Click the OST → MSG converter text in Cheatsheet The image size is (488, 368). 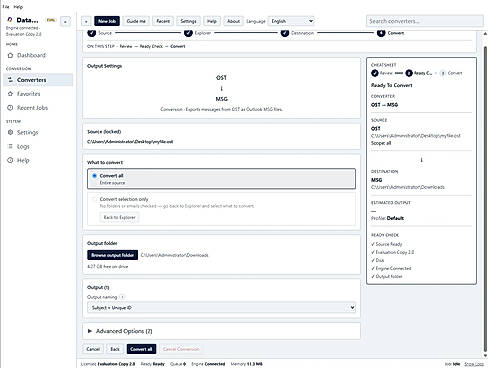384,105
